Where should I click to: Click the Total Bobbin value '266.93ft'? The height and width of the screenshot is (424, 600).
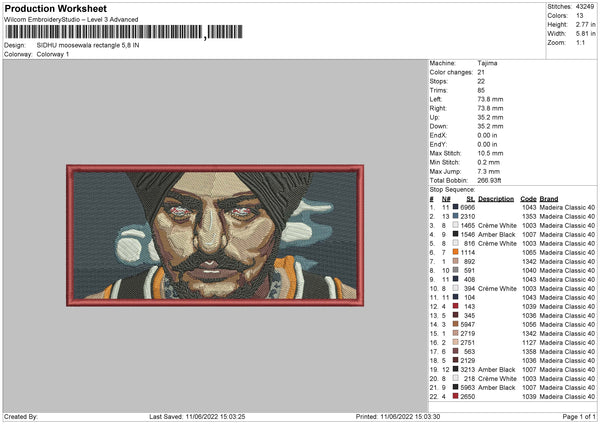[489, 180]
